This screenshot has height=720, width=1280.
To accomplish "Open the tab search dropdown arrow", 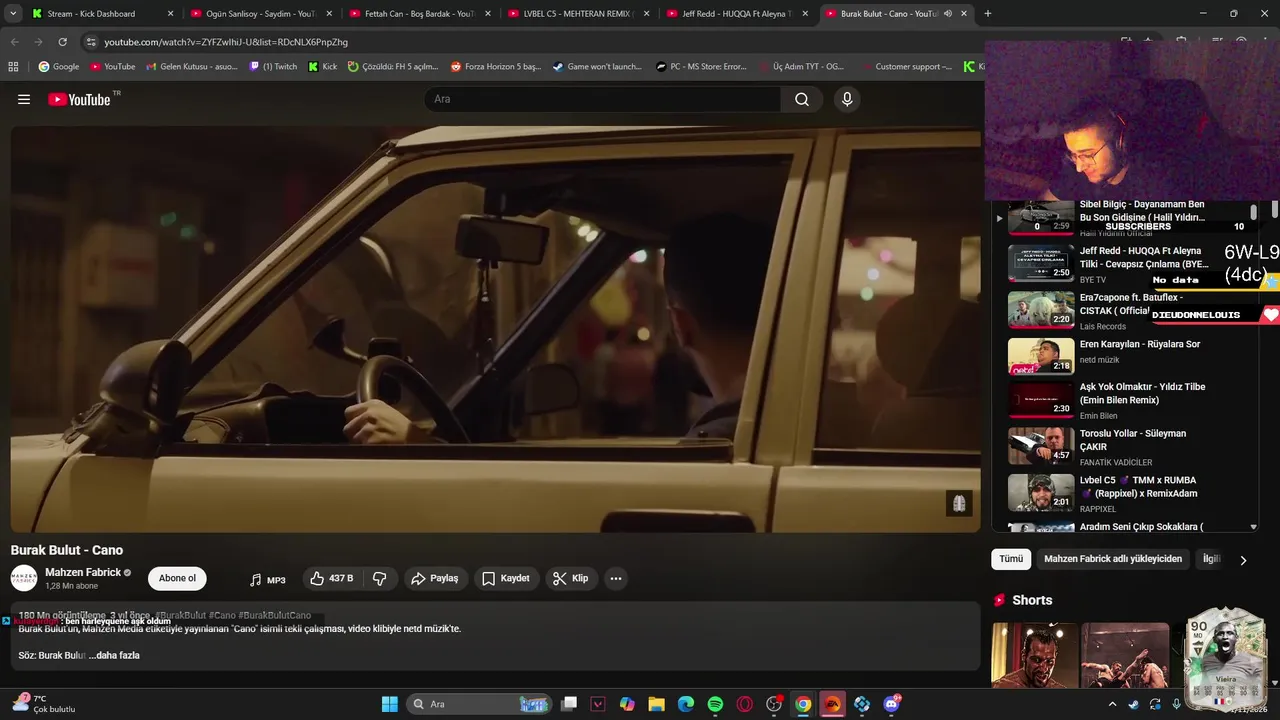I will (13, 14).
